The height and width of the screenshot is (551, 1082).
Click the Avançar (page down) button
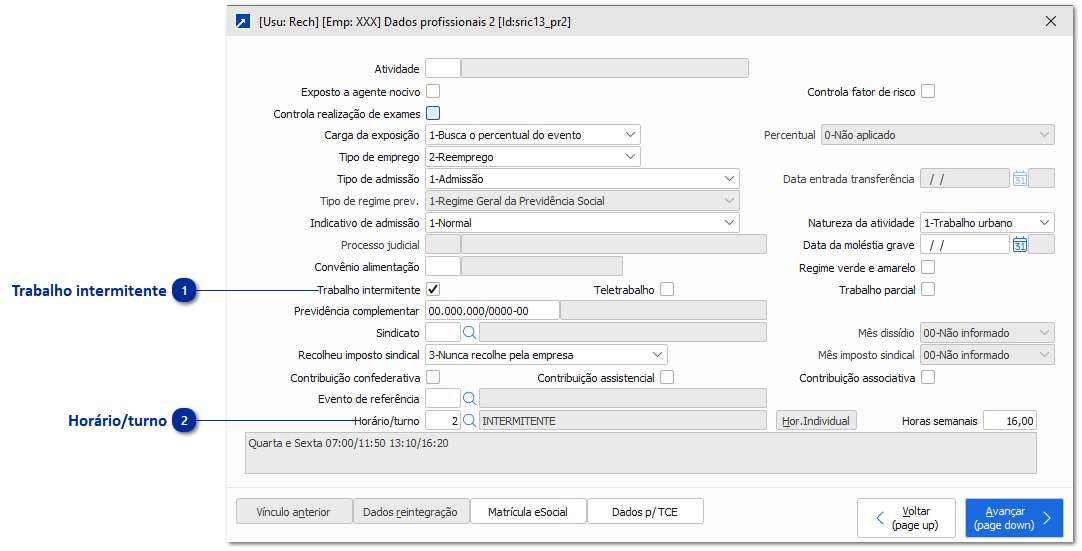tap(1013, 518)
